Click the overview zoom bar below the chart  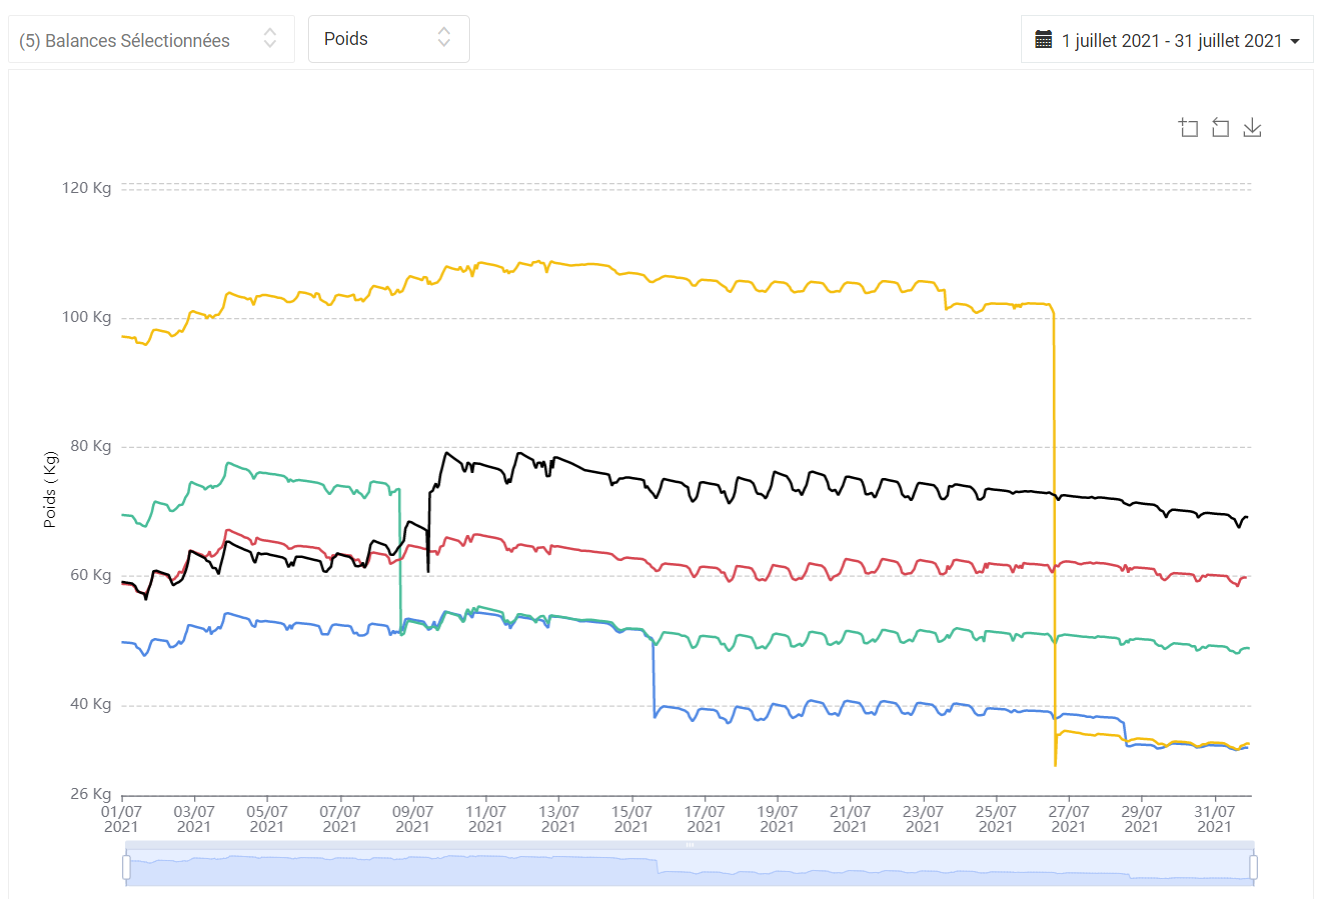690,866
